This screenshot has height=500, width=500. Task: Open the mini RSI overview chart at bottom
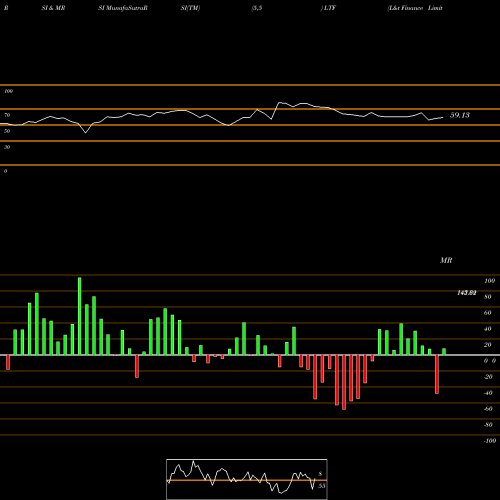tap(247, 479)
